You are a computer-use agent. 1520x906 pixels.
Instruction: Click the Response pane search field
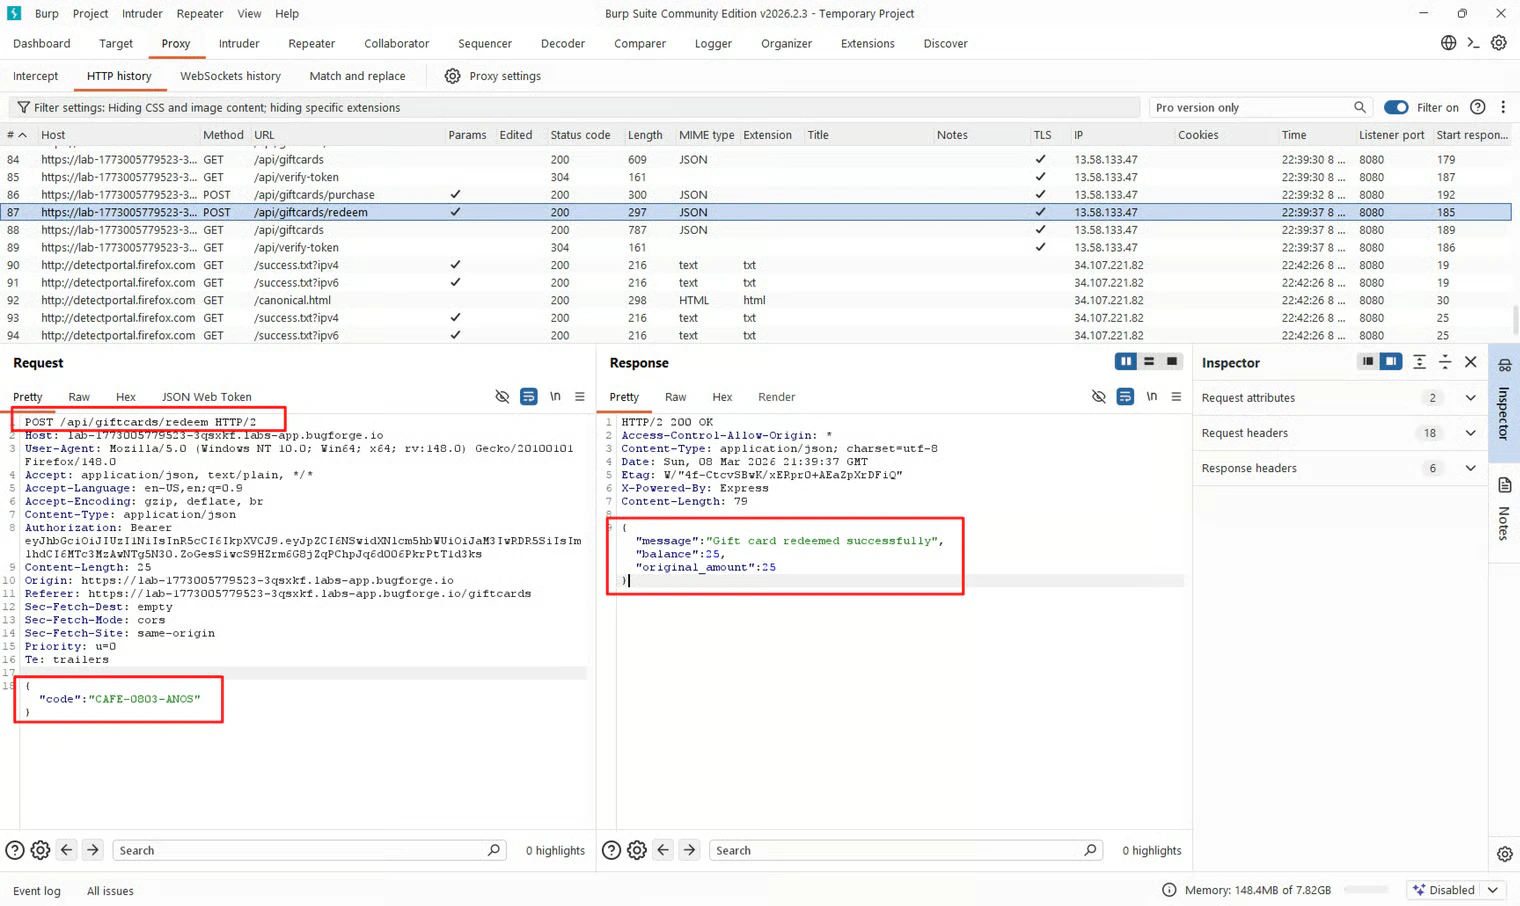[x=904, y=850]
